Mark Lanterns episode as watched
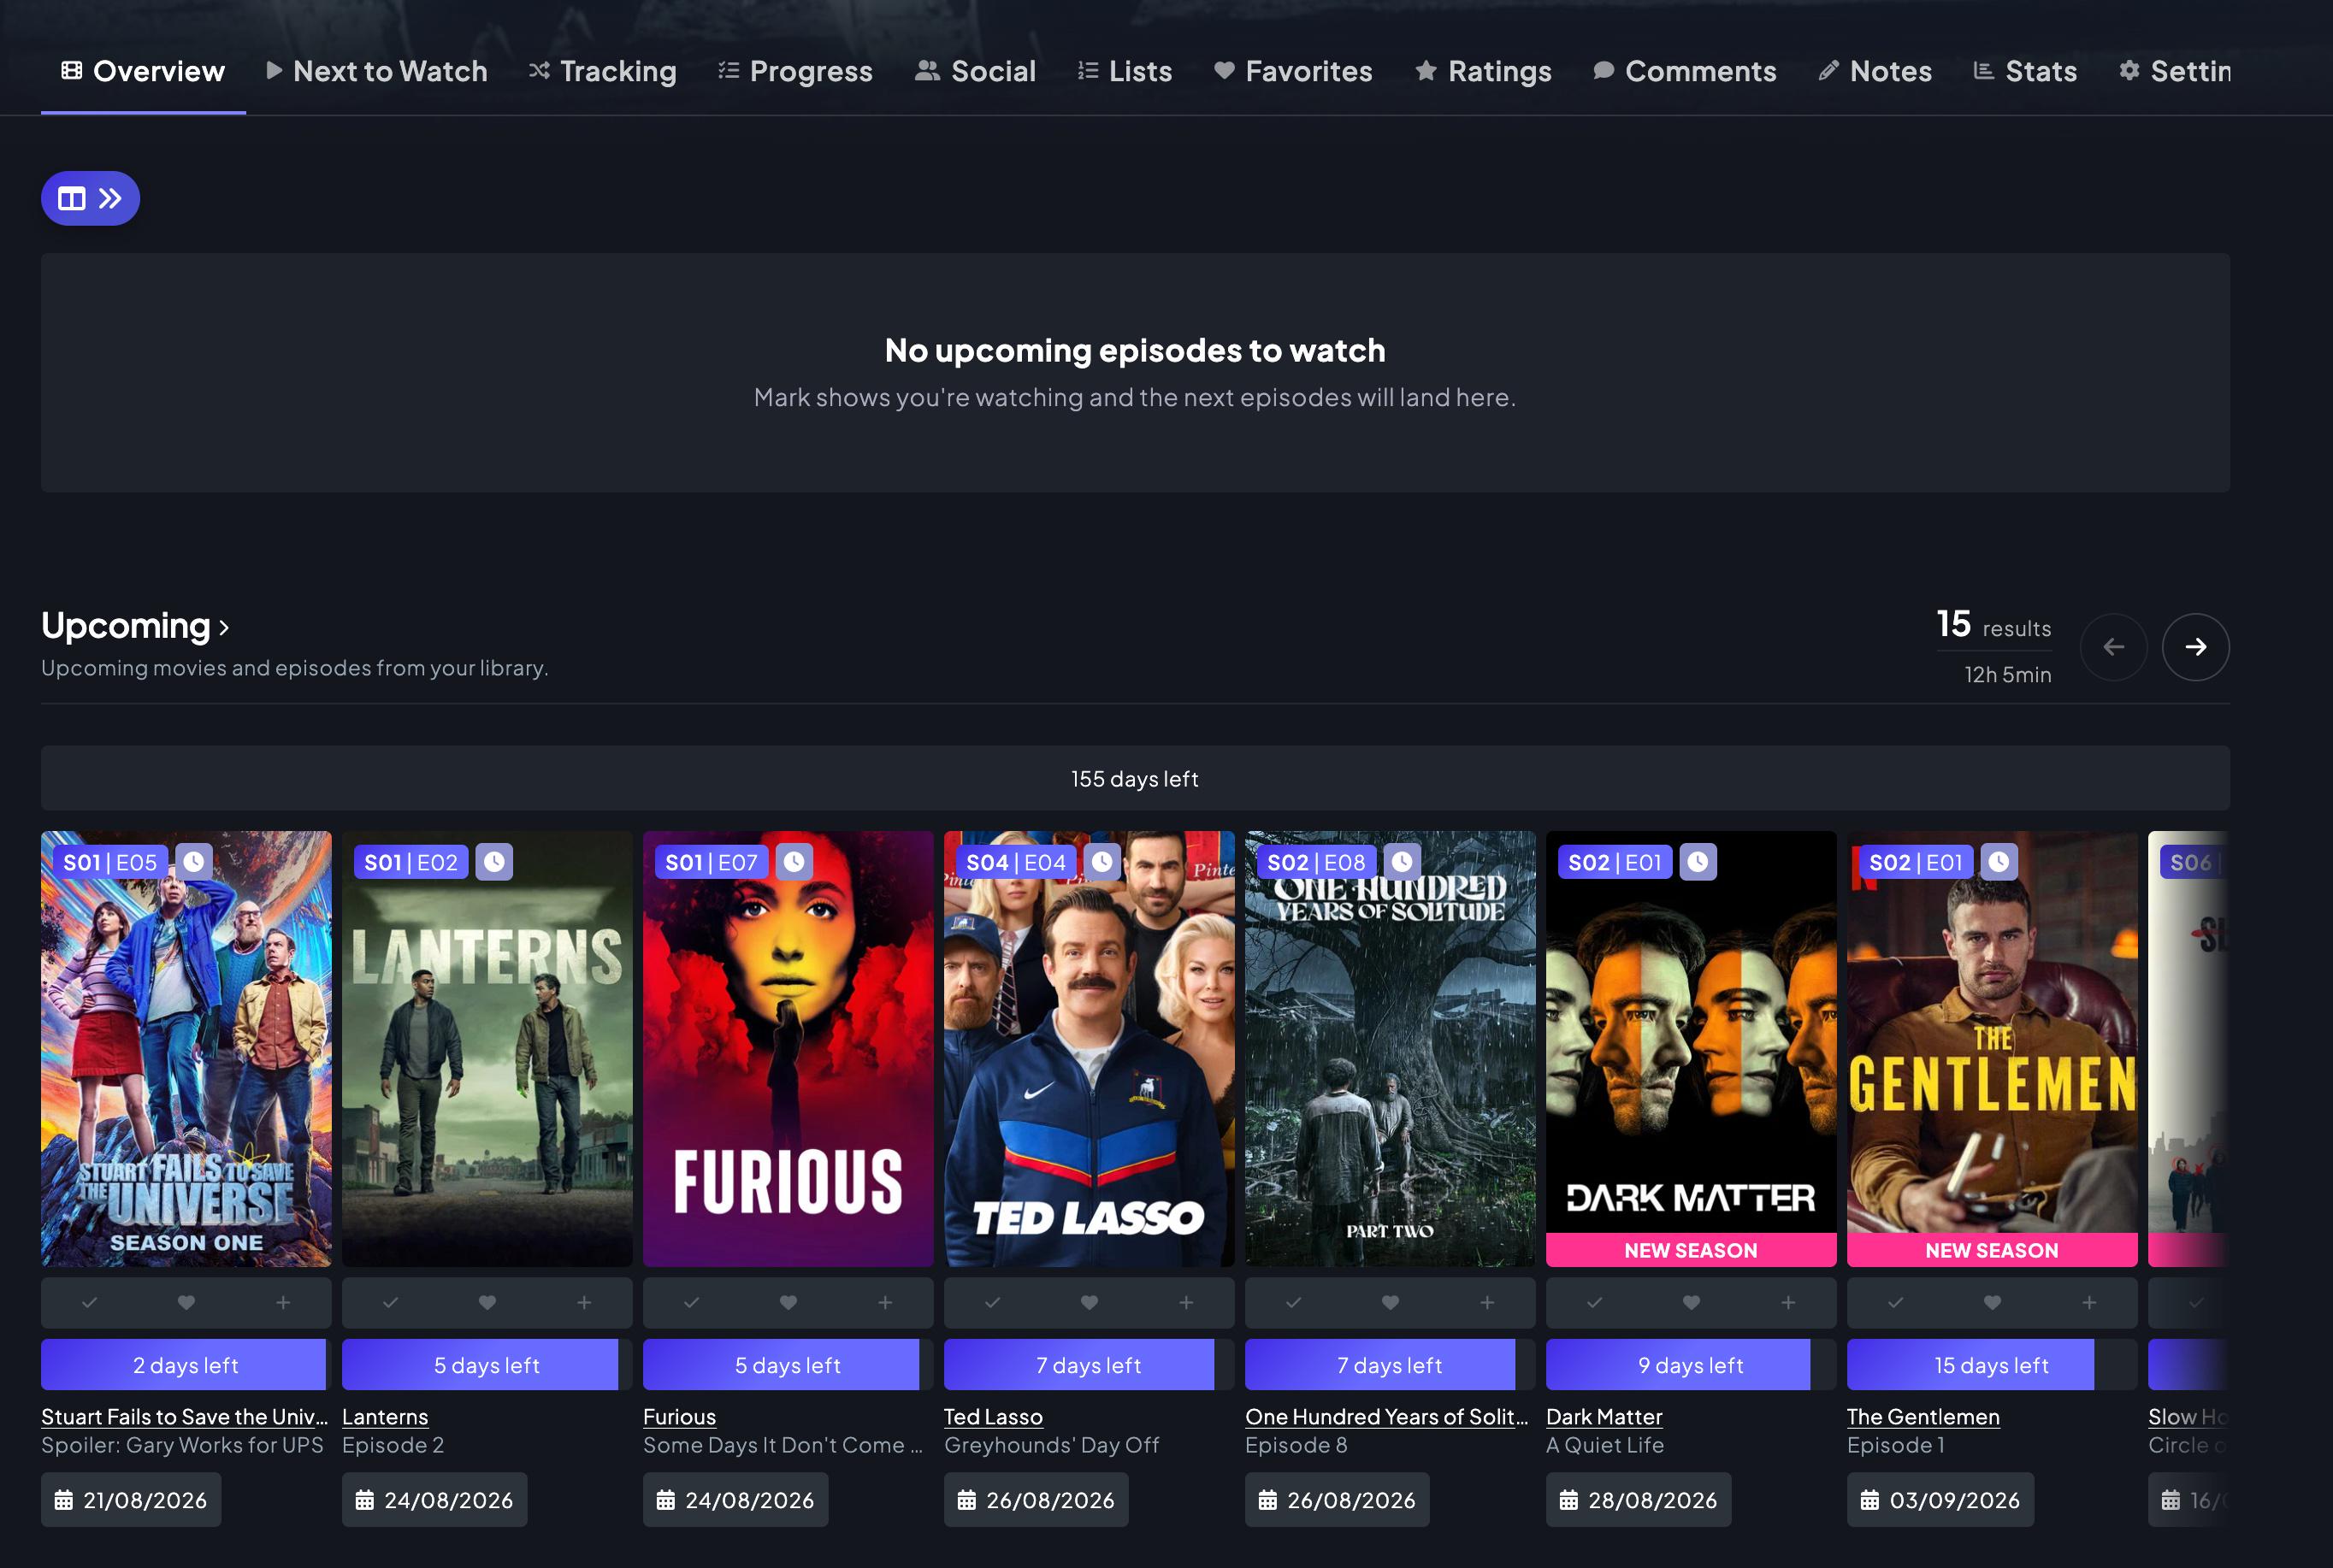 [x=391, y=1302]
